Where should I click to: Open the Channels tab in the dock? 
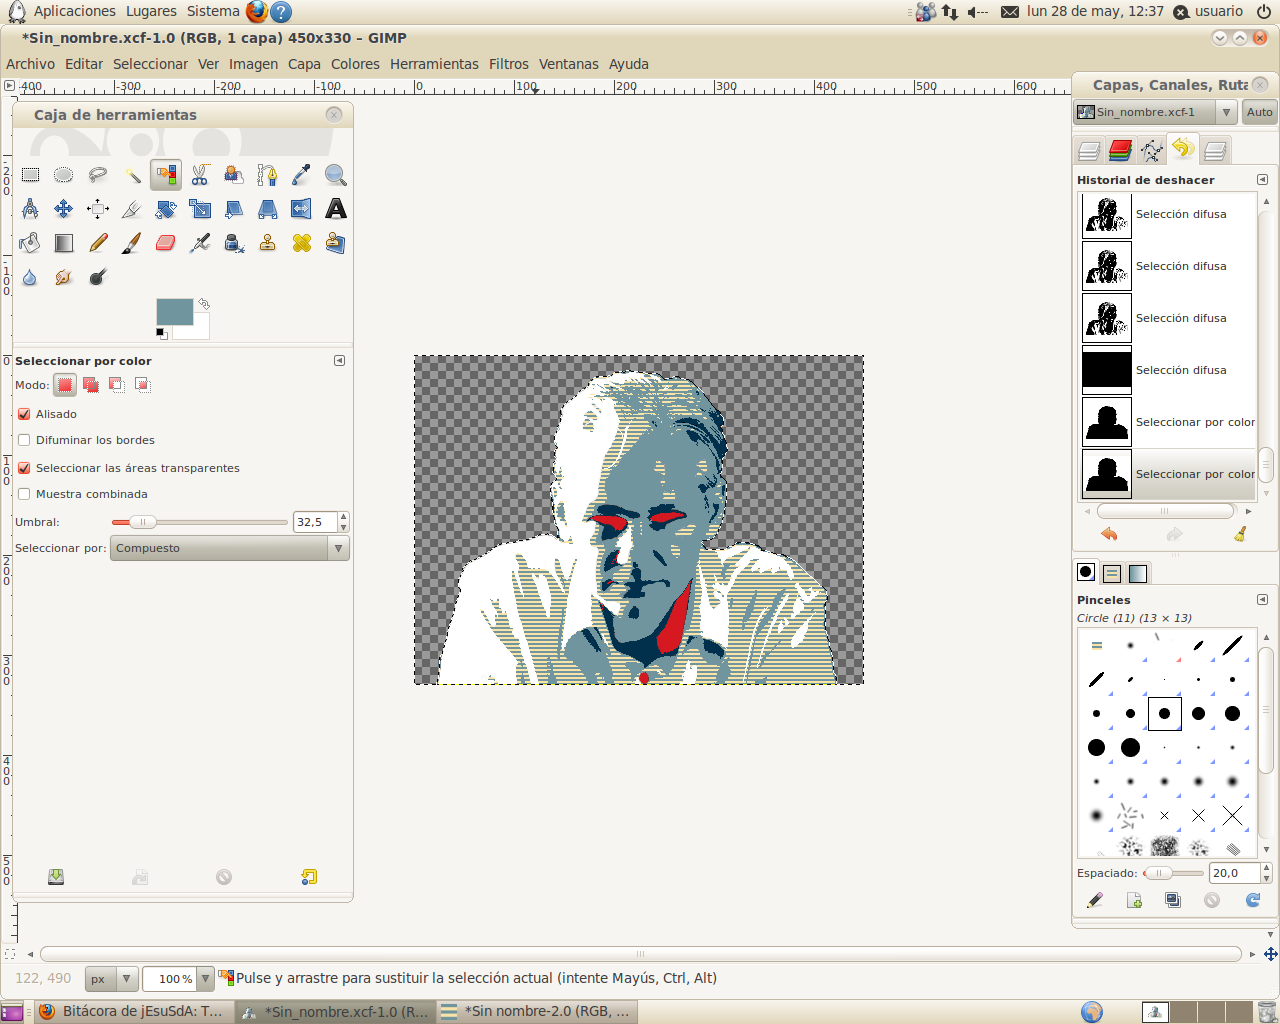[x=1121, y=149]
